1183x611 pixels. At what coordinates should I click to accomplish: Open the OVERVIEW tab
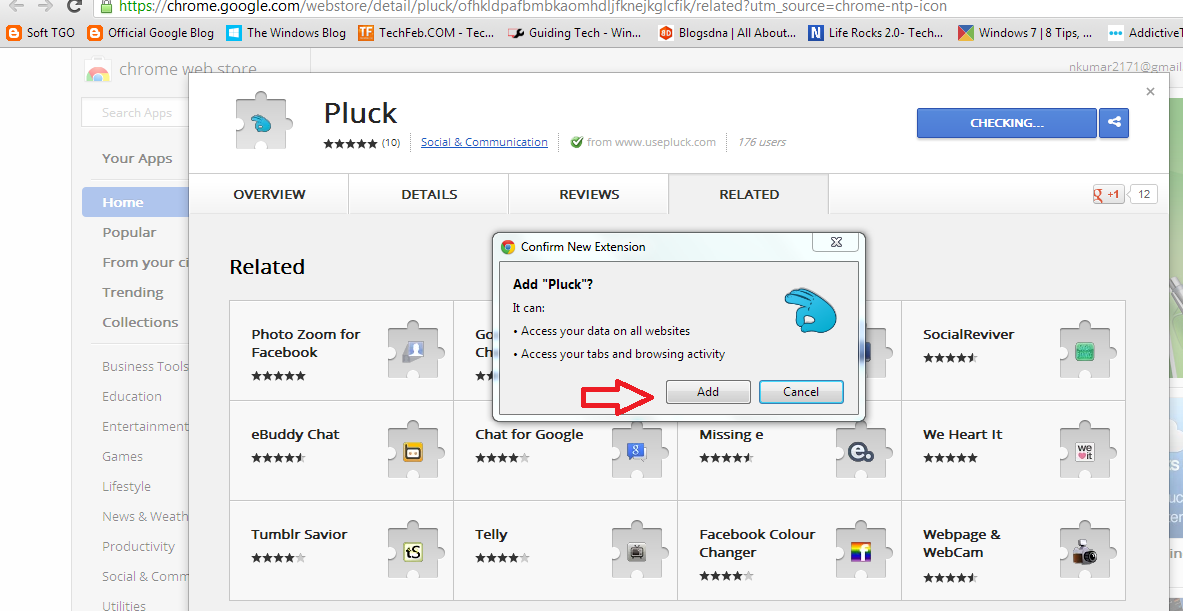pyautogui.click(x=269, y=195)
